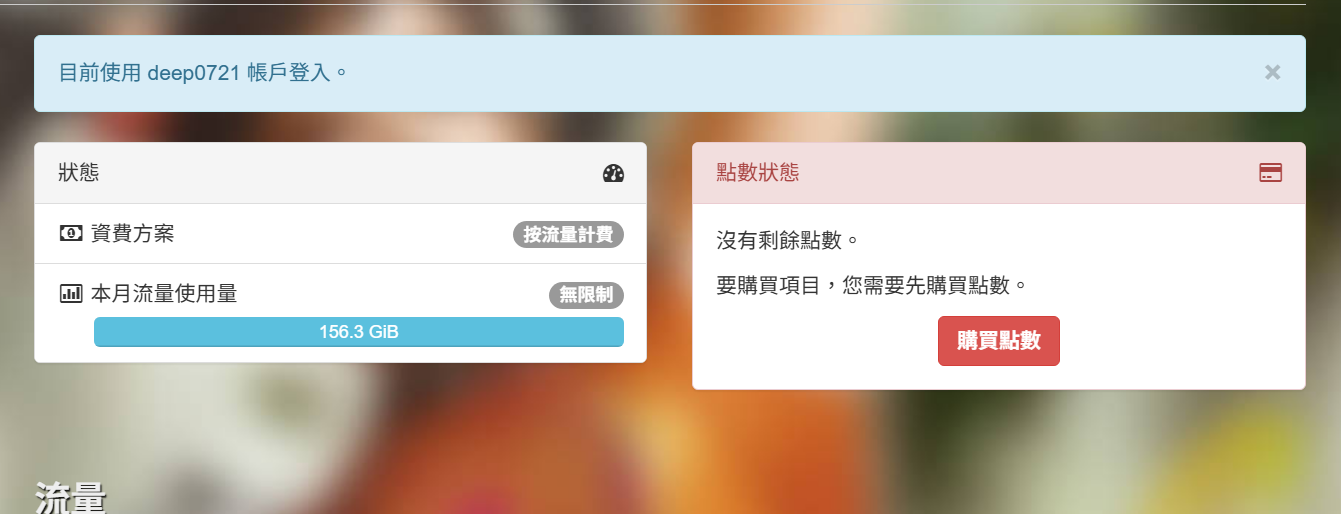Click the 156.3 GiB usage progress bar
Image resolution: width=1341 pixels, height=514 pixels.
coord(359,332)
